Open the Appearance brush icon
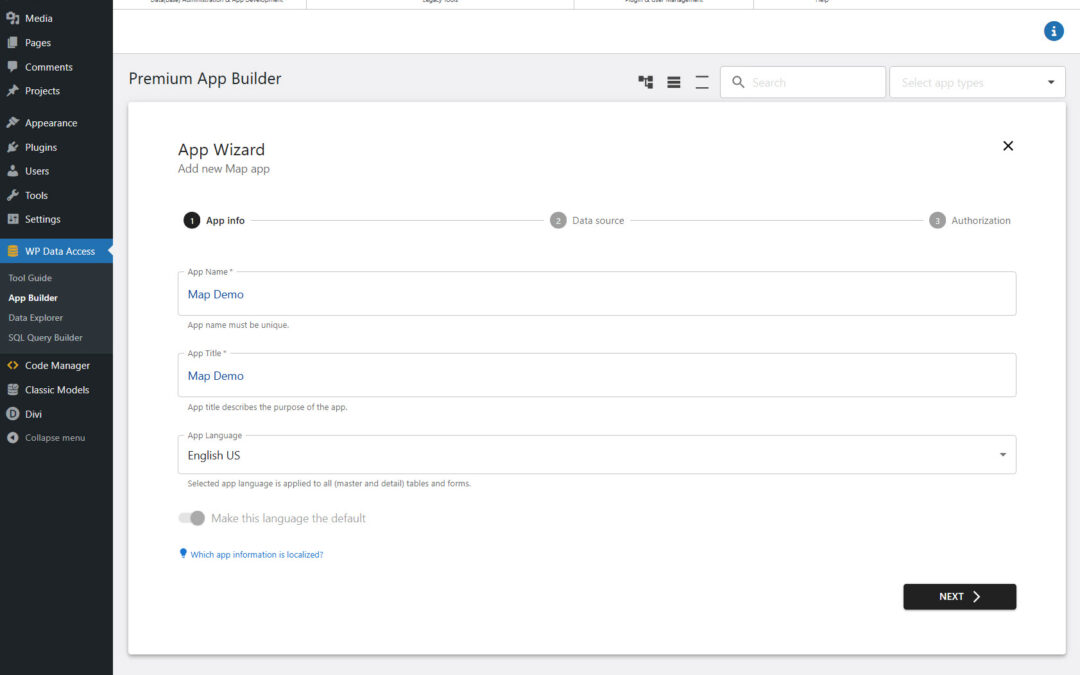 (x=12, y=123)
